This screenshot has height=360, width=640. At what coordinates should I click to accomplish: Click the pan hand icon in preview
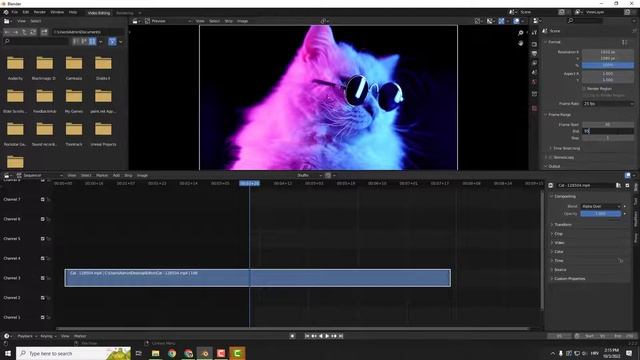(520, 43)
